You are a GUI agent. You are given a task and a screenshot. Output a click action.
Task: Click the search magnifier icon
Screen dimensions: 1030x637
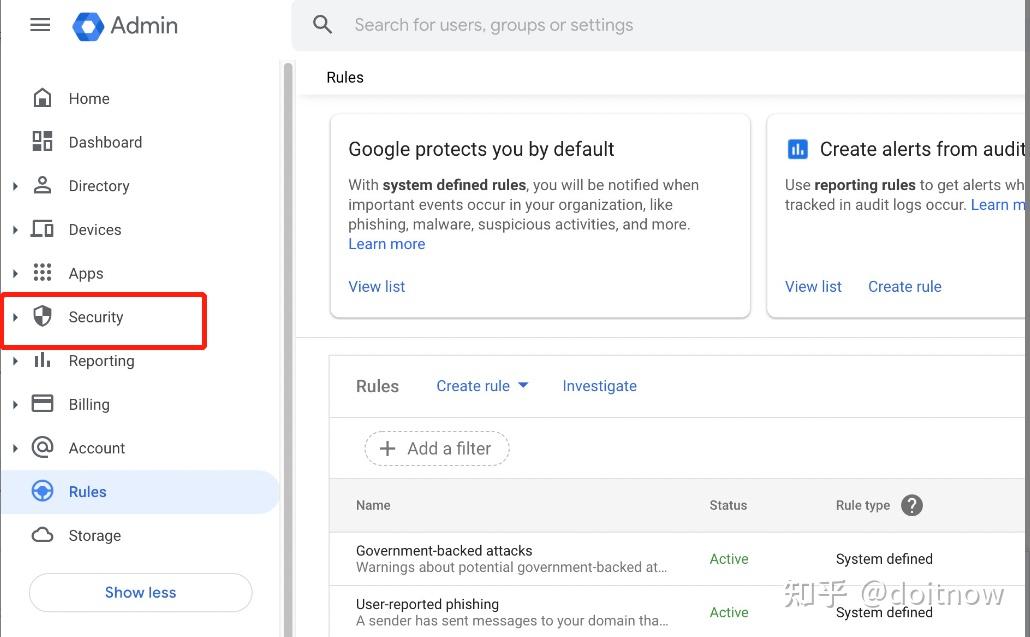322,24
